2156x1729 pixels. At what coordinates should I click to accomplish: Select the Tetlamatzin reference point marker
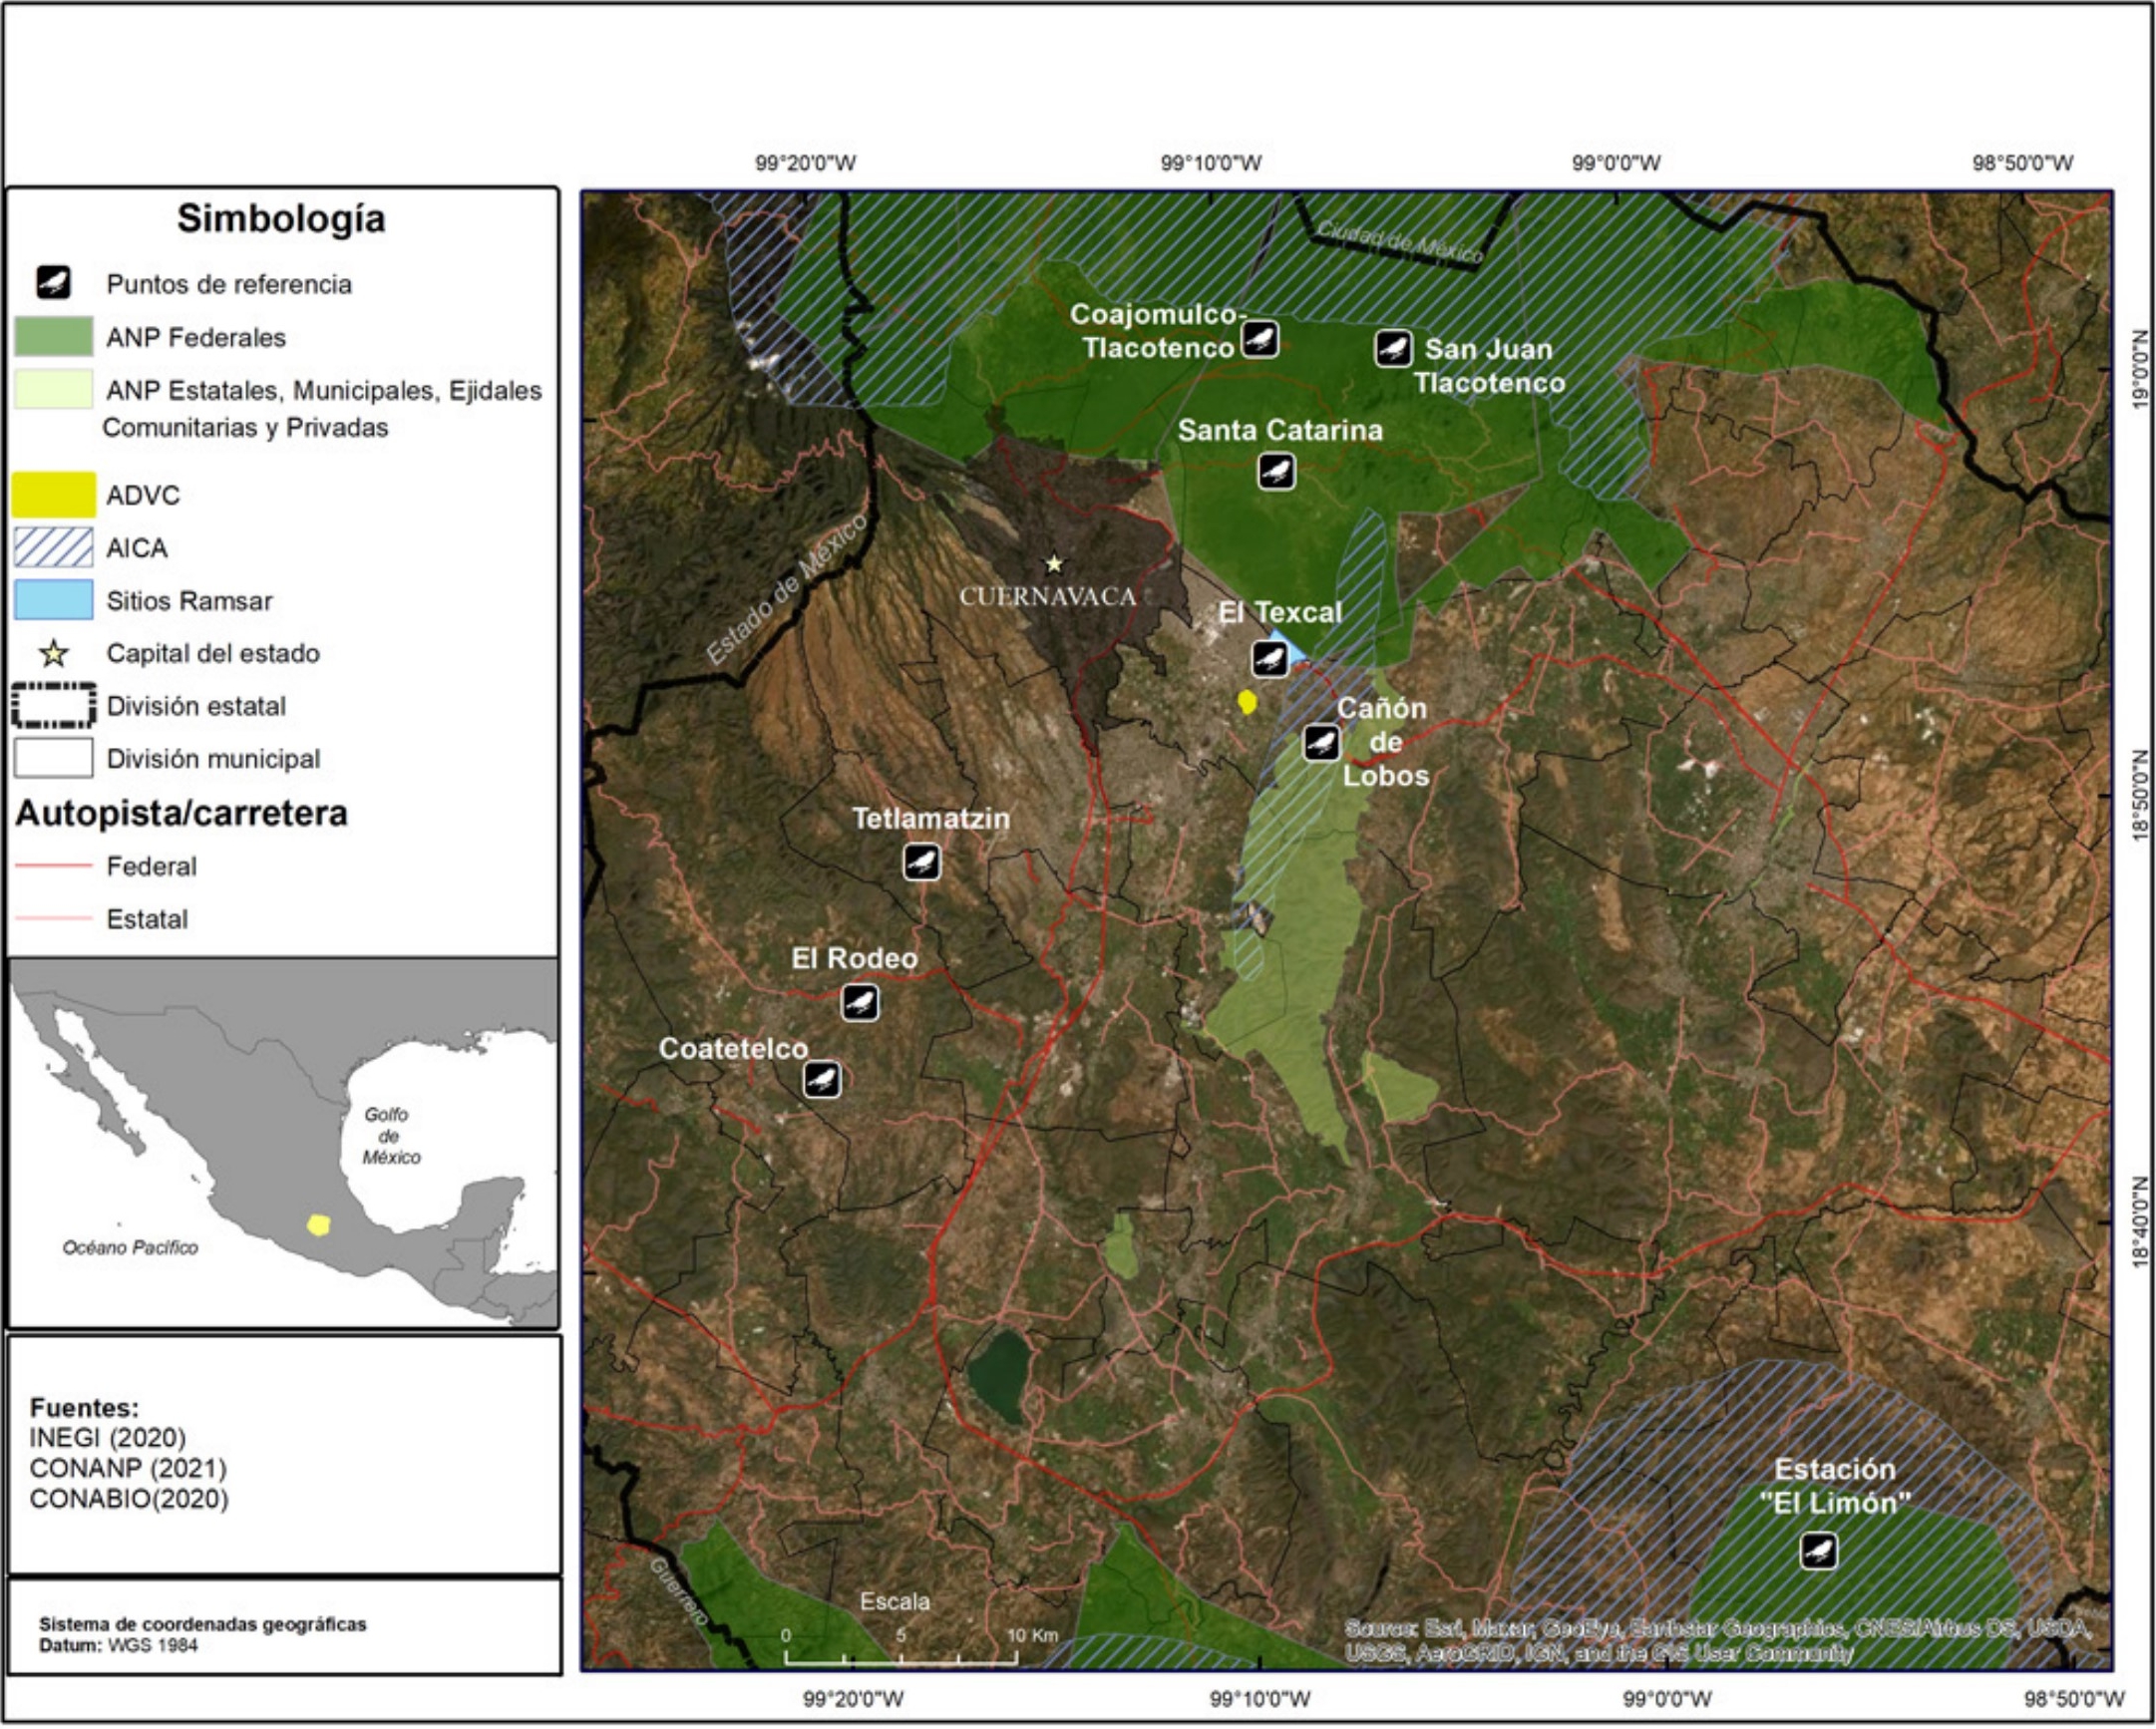click(x=921, y=862)
